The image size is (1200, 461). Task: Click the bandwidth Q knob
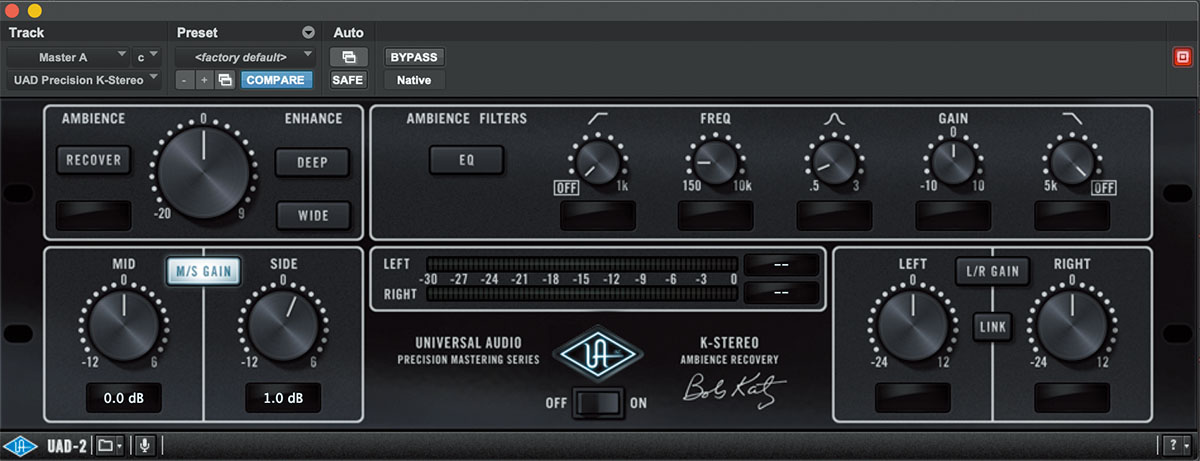point(835,163)
